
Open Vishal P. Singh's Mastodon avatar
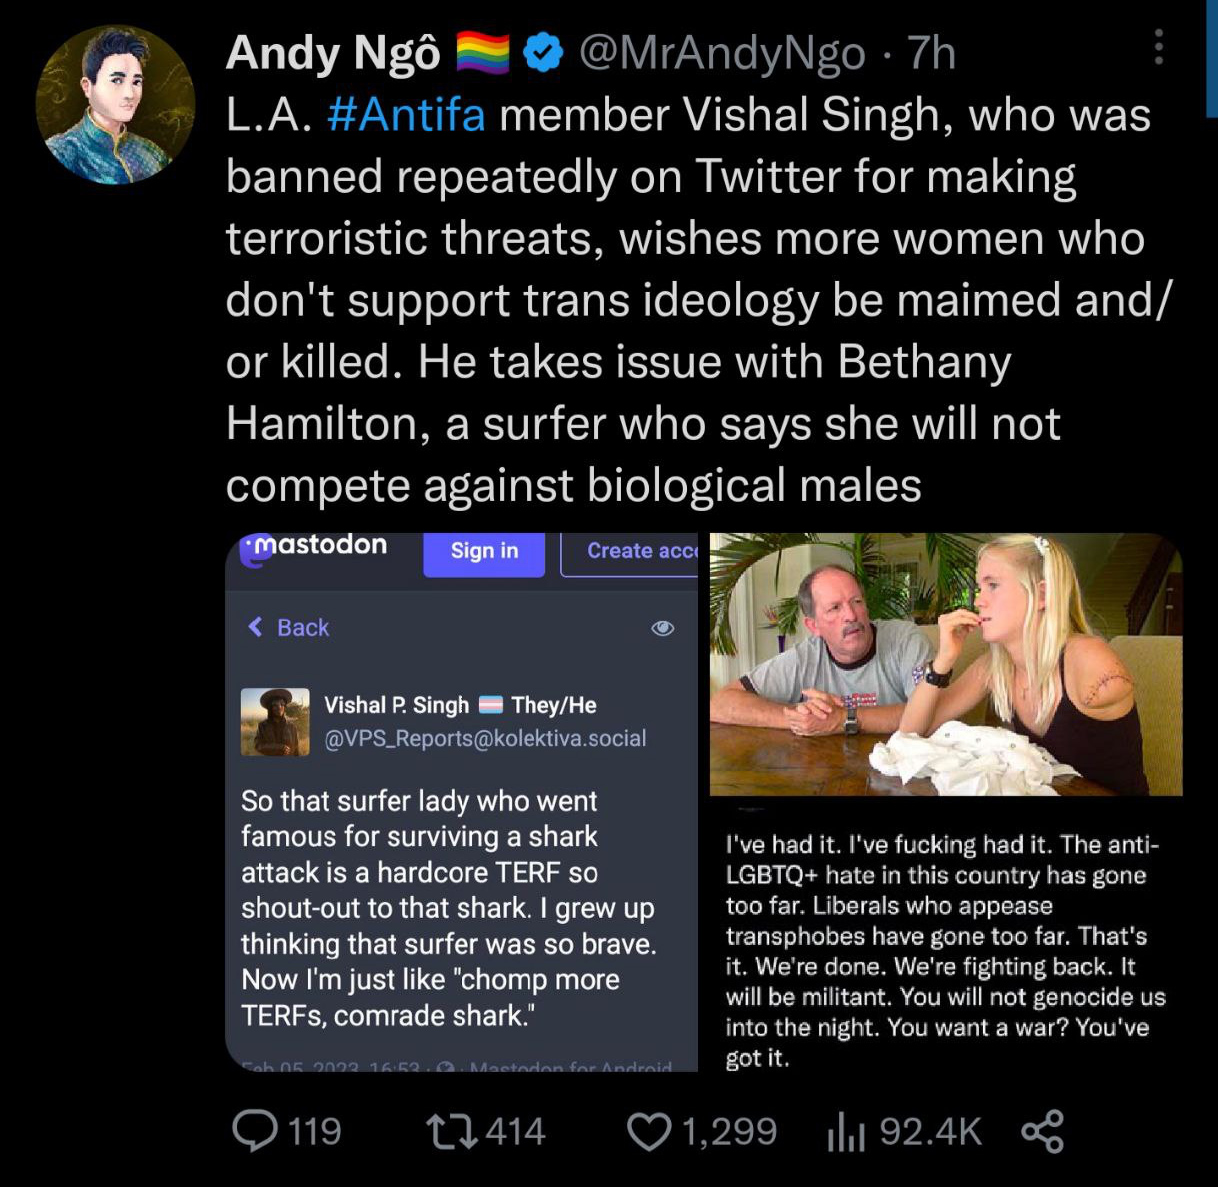275,721
